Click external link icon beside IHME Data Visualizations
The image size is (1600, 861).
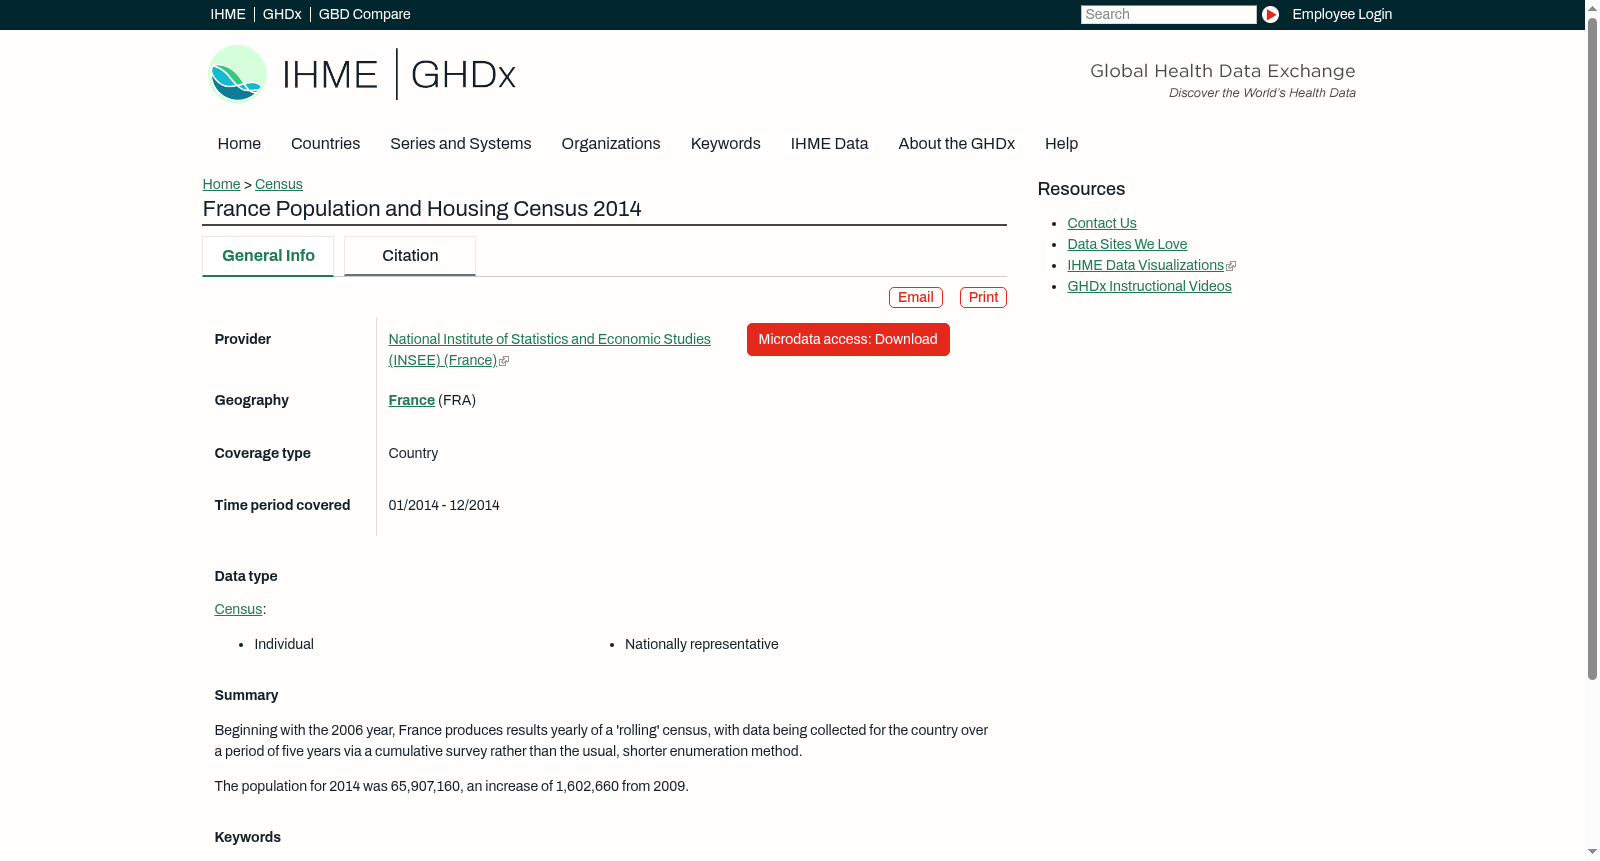point(1231,266)
